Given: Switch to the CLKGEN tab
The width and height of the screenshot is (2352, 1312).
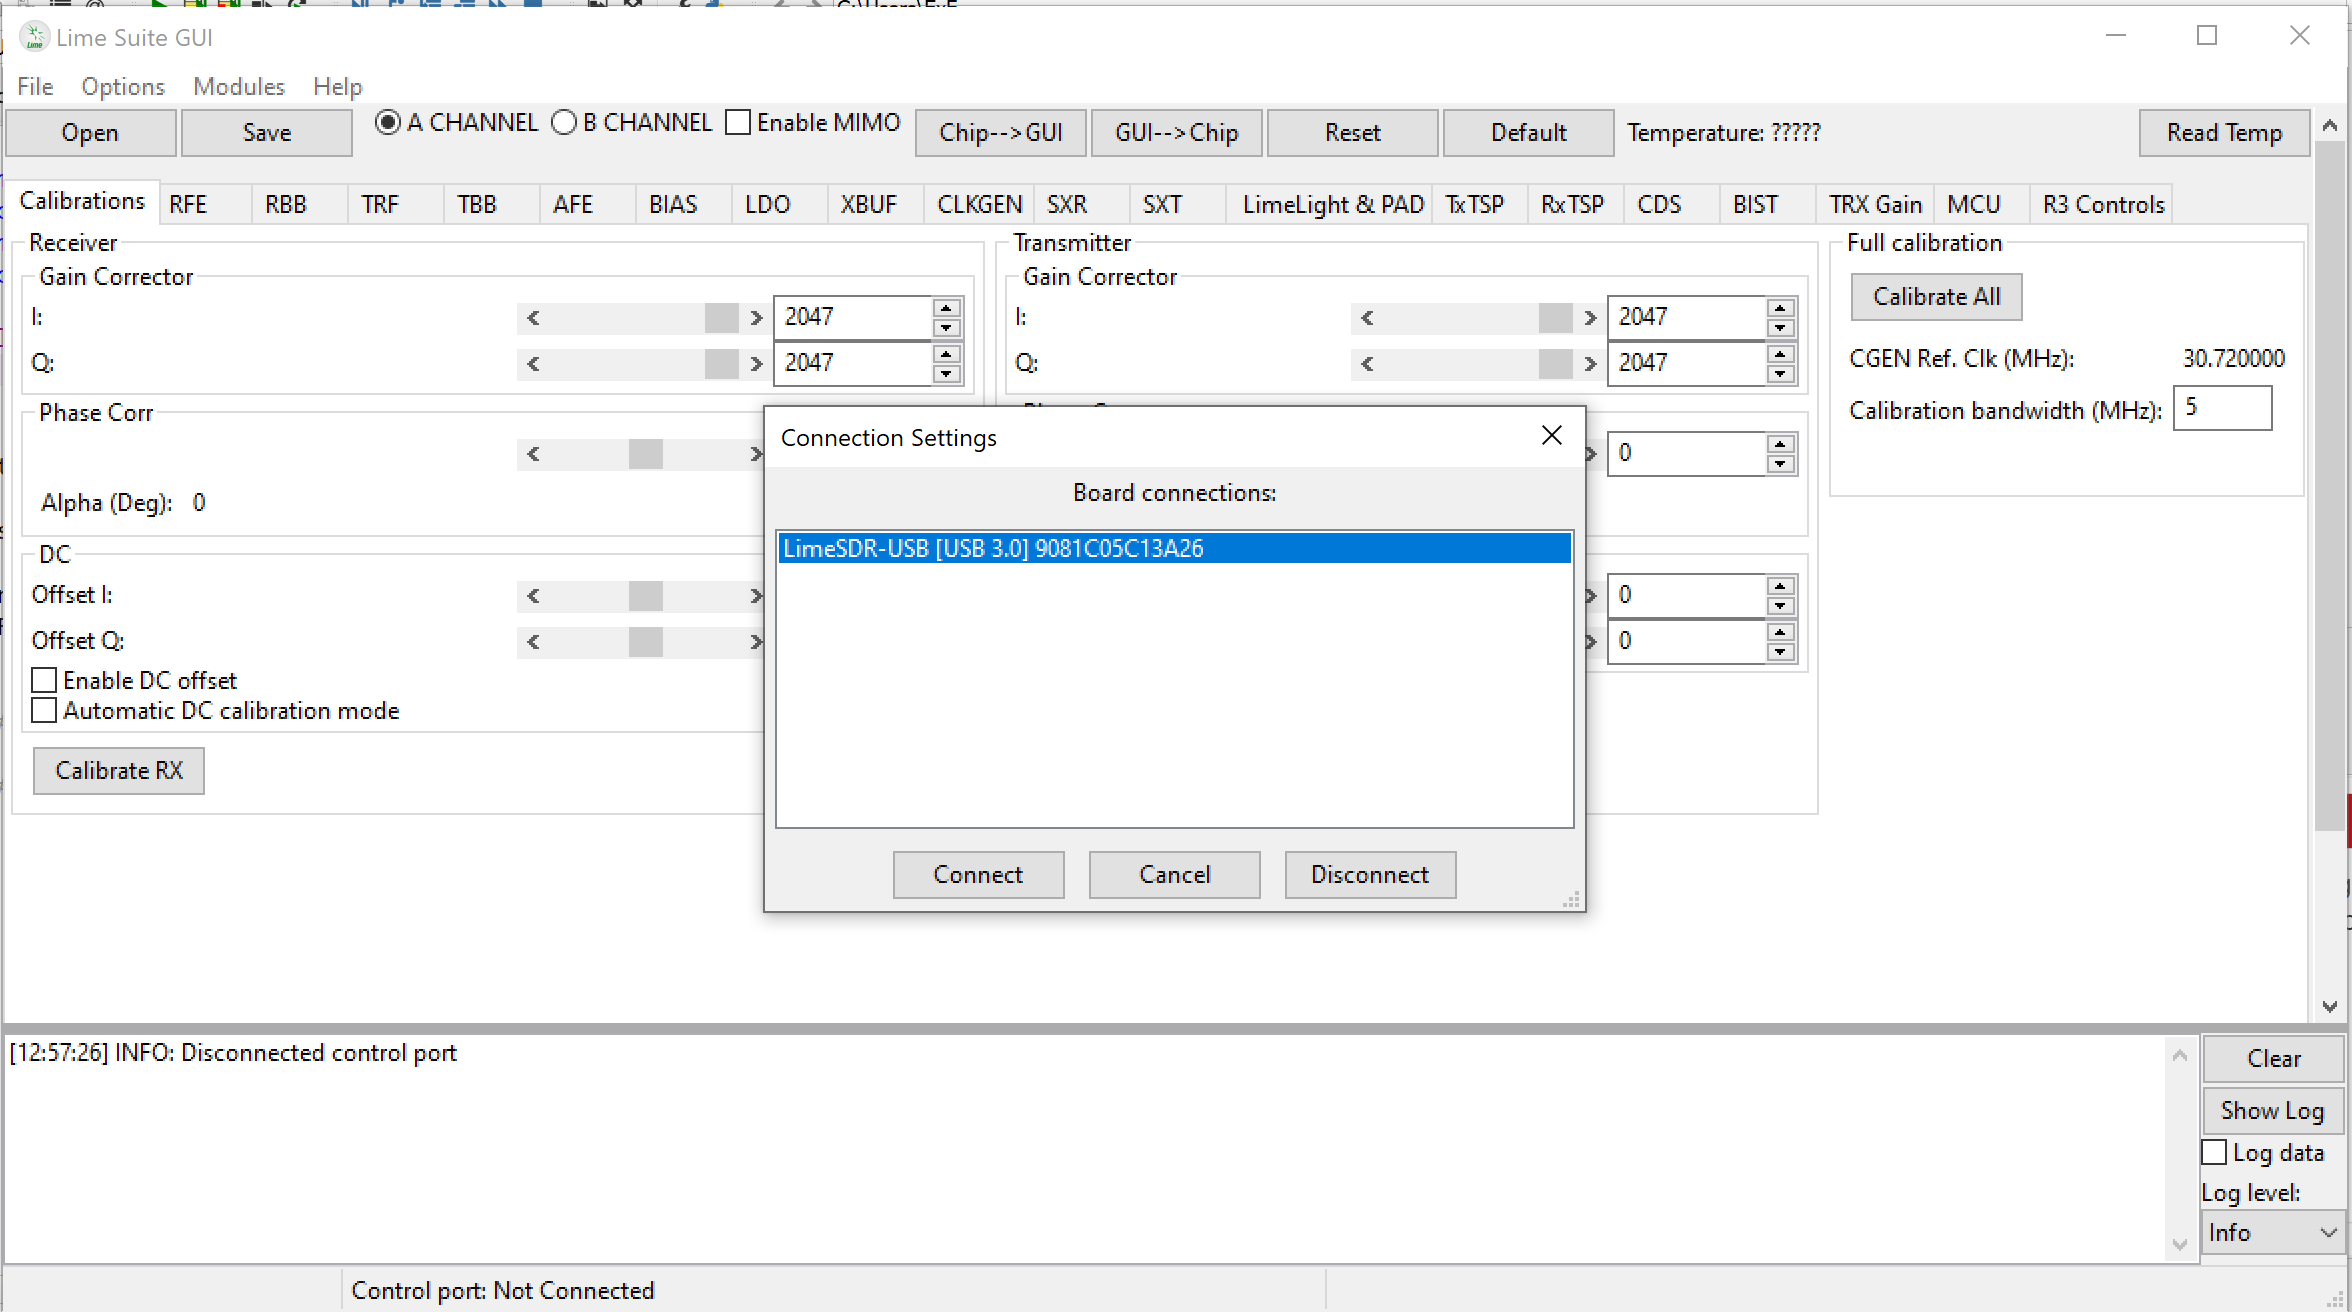Looking at the screenshot, I should [x=978, y=205].
